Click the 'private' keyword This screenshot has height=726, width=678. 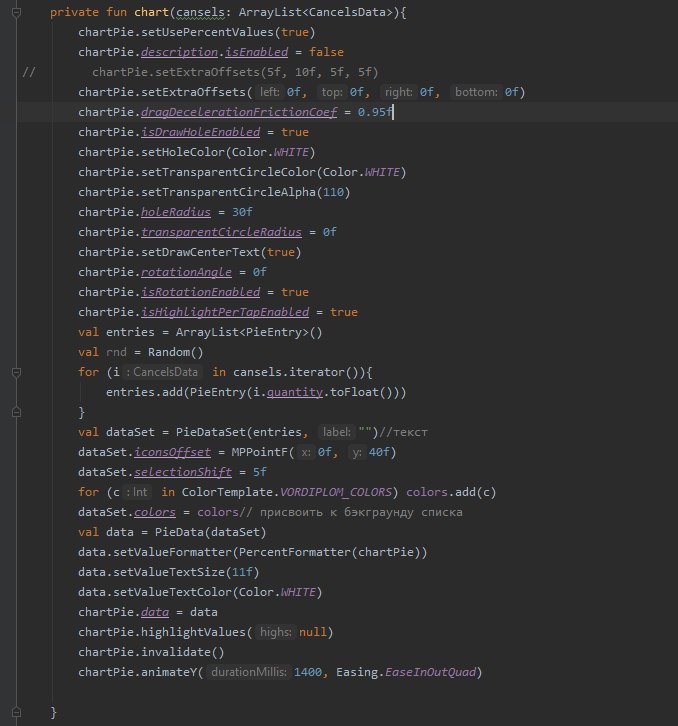pyautogui.click(x=75, y=13)
